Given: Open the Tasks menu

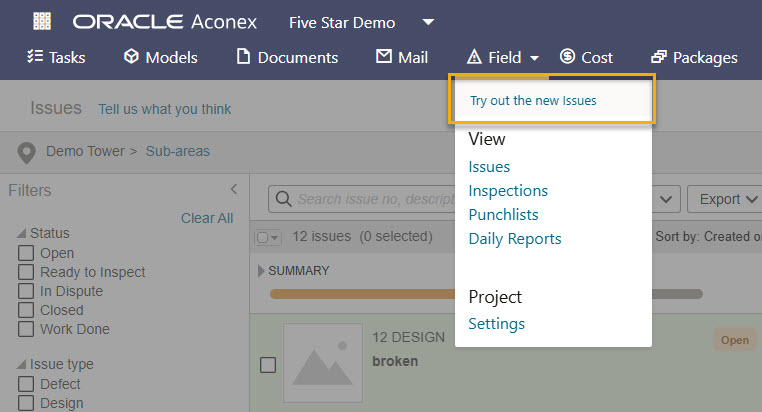Looking at the screenshot, I should (x=56, y=57).
